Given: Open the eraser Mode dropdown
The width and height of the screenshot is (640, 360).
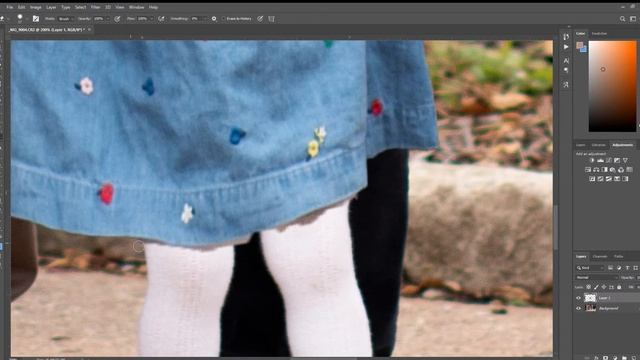Looking at the screenshot, I should (x=66, y=19).
